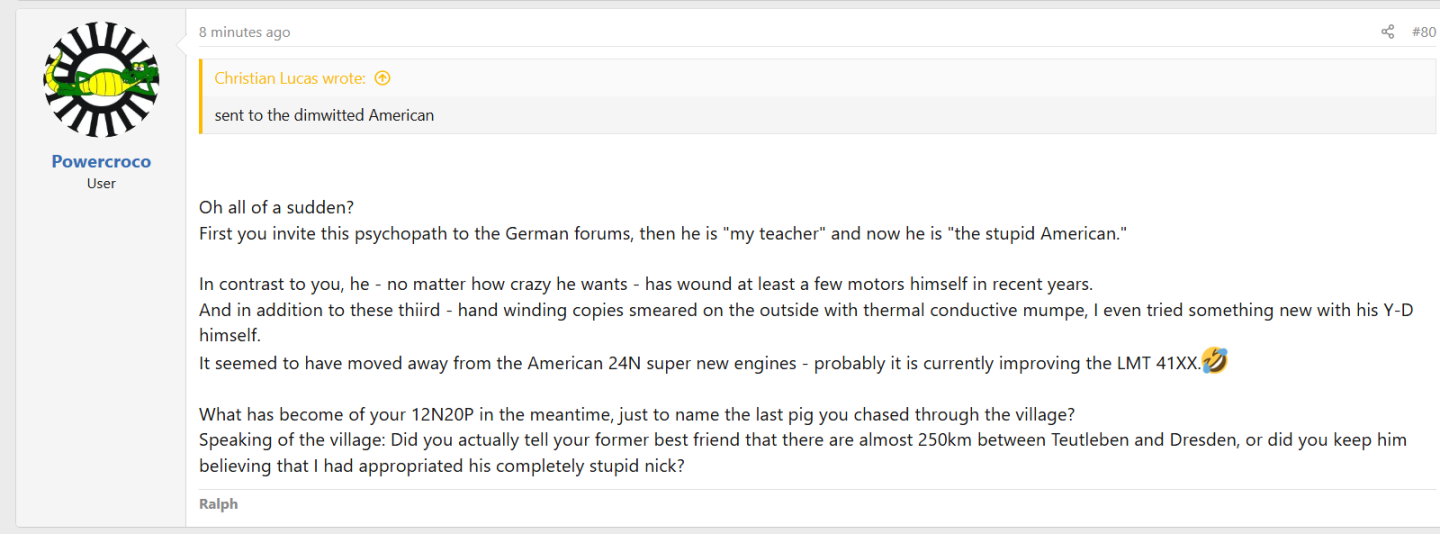Image resolution: width=1440 pixels, height=534 pixels.
Task: Click the '8 minutes ago' timestamp
Action: pyautogui.click(x=244, y=32)
